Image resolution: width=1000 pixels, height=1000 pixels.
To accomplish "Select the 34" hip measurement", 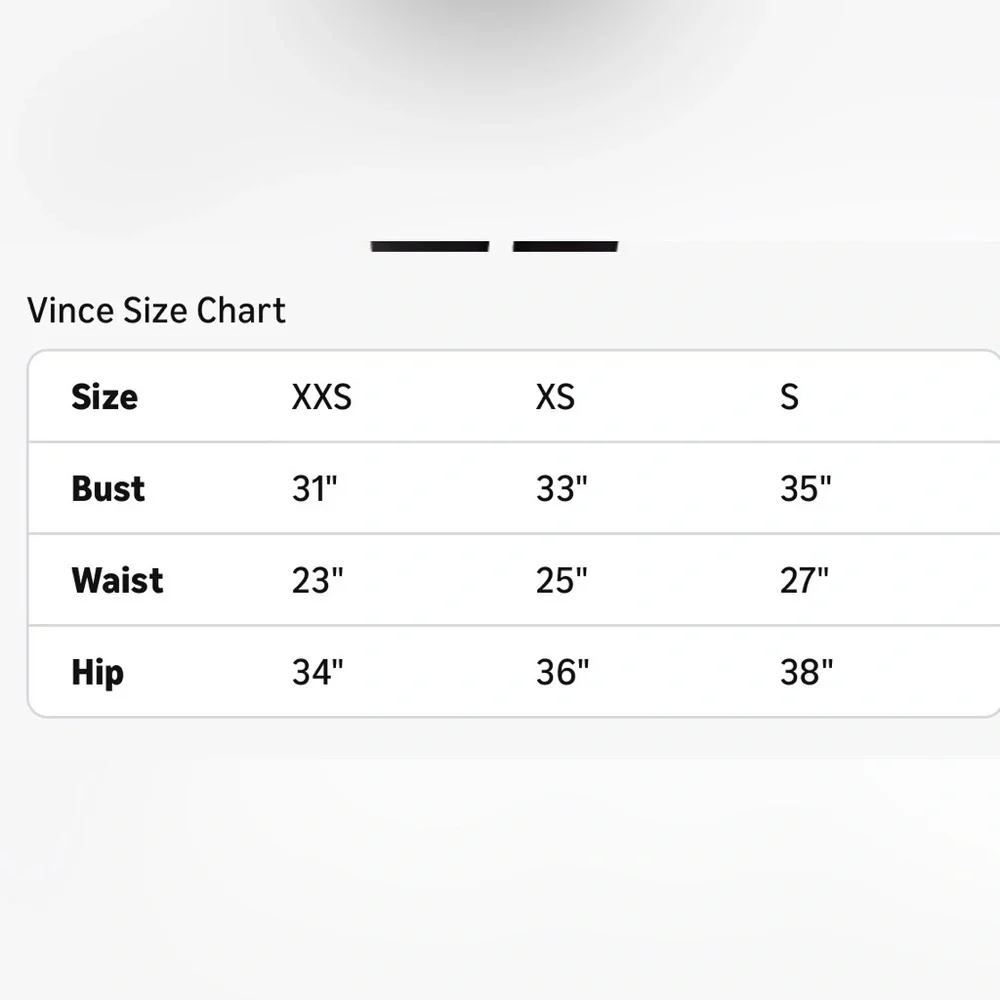I will pyautogui.click(x=317, y=672).
